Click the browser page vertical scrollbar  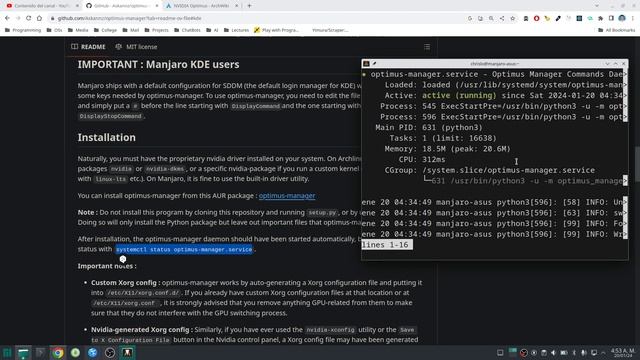click(x=637, y=163)
